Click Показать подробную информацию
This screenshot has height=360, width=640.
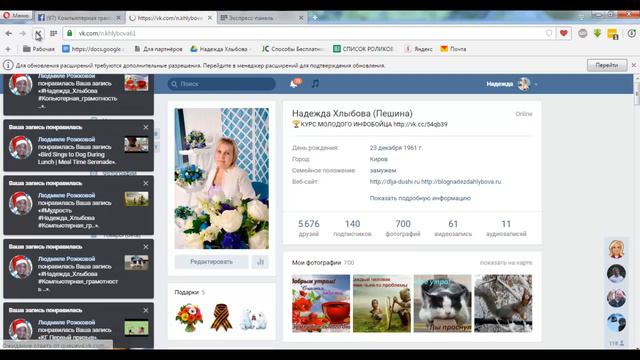tap(420, 198)
